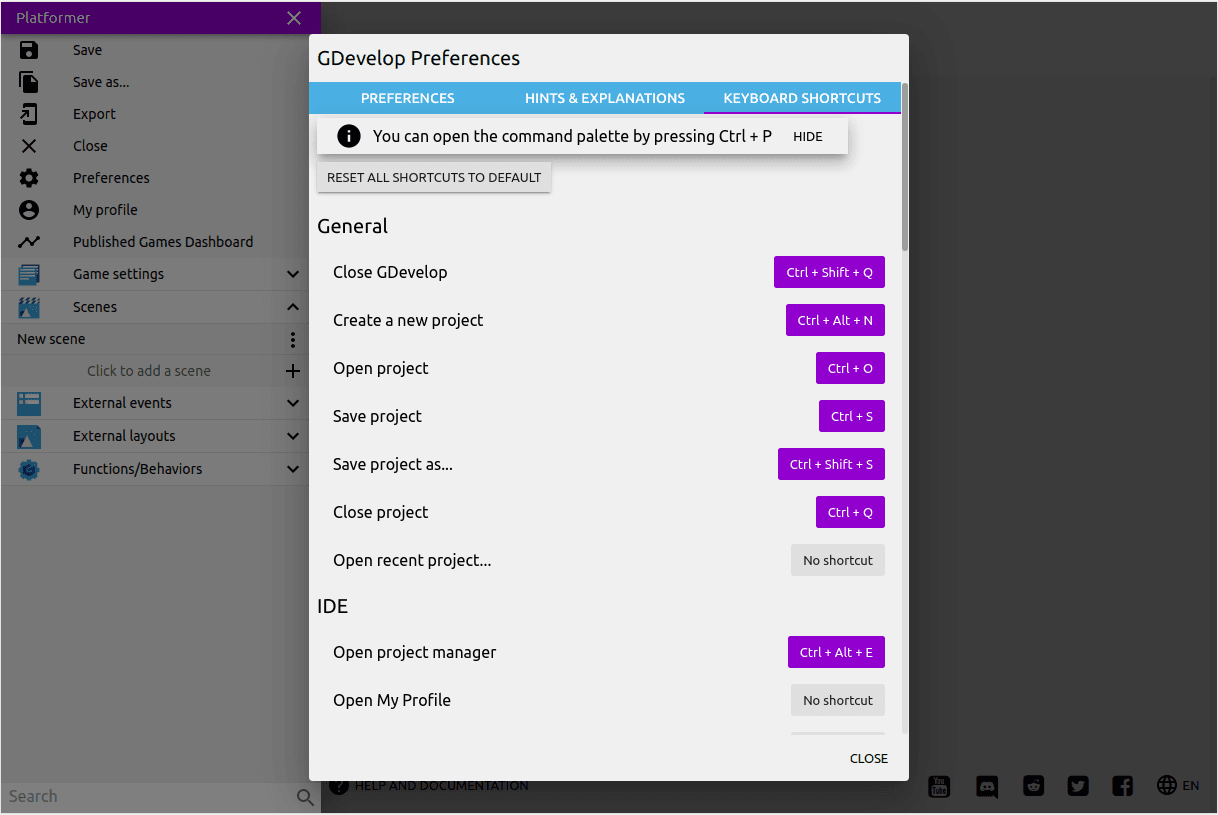Click the Ctrl + S shortcut for Save project
This screenshot has height=815, width=1218.
[x=851, y=416]
